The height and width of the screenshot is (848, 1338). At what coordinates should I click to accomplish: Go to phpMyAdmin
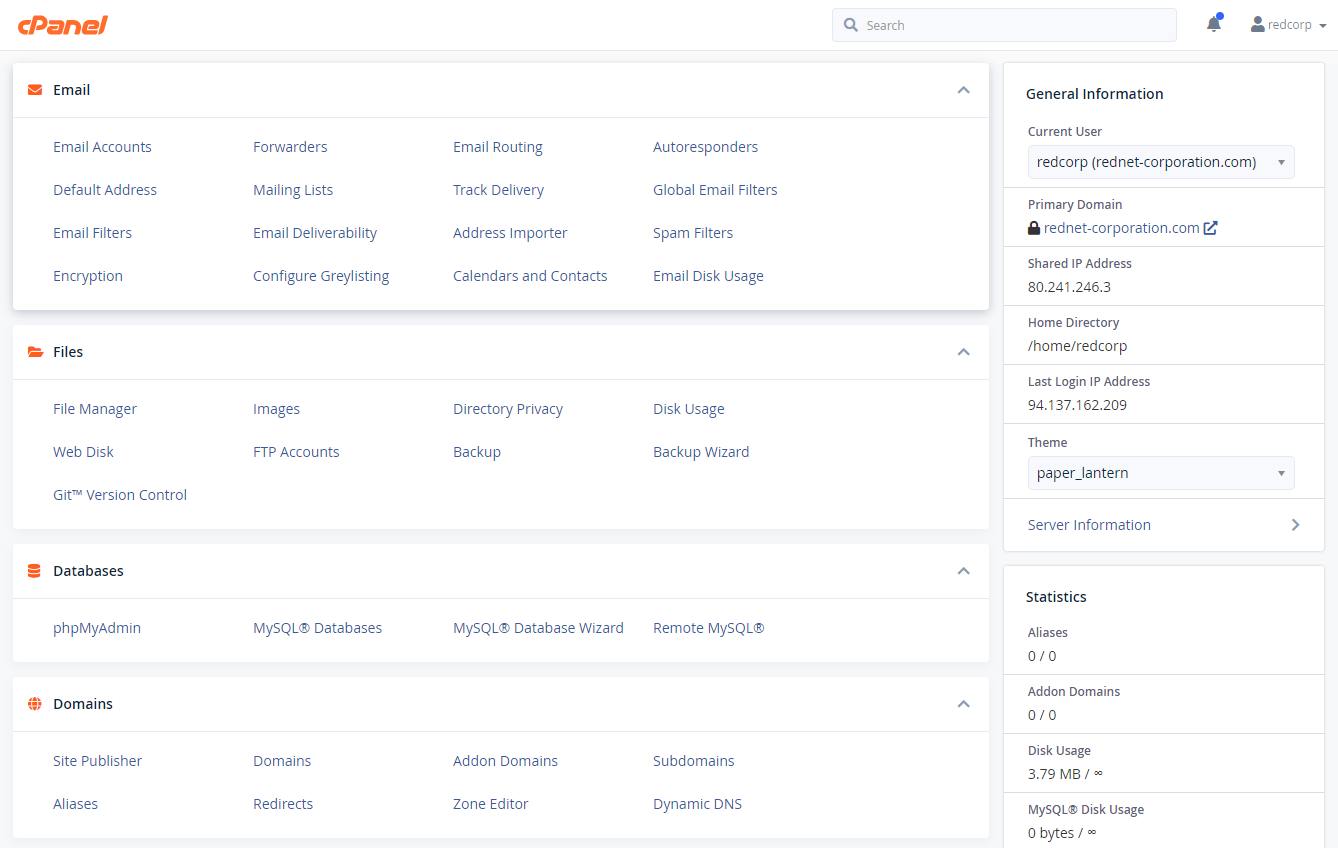(x=97, y=628)
